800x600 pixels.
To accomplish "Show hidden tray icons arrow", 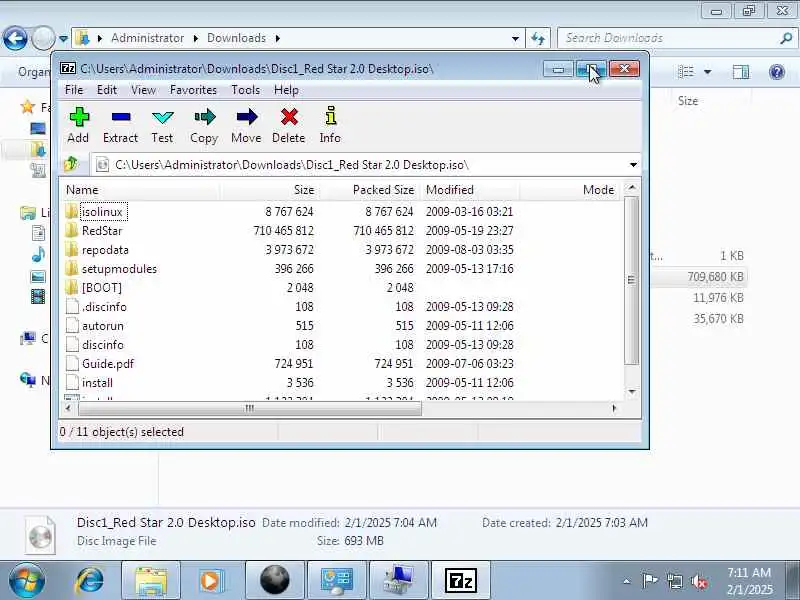I will 627,581.
